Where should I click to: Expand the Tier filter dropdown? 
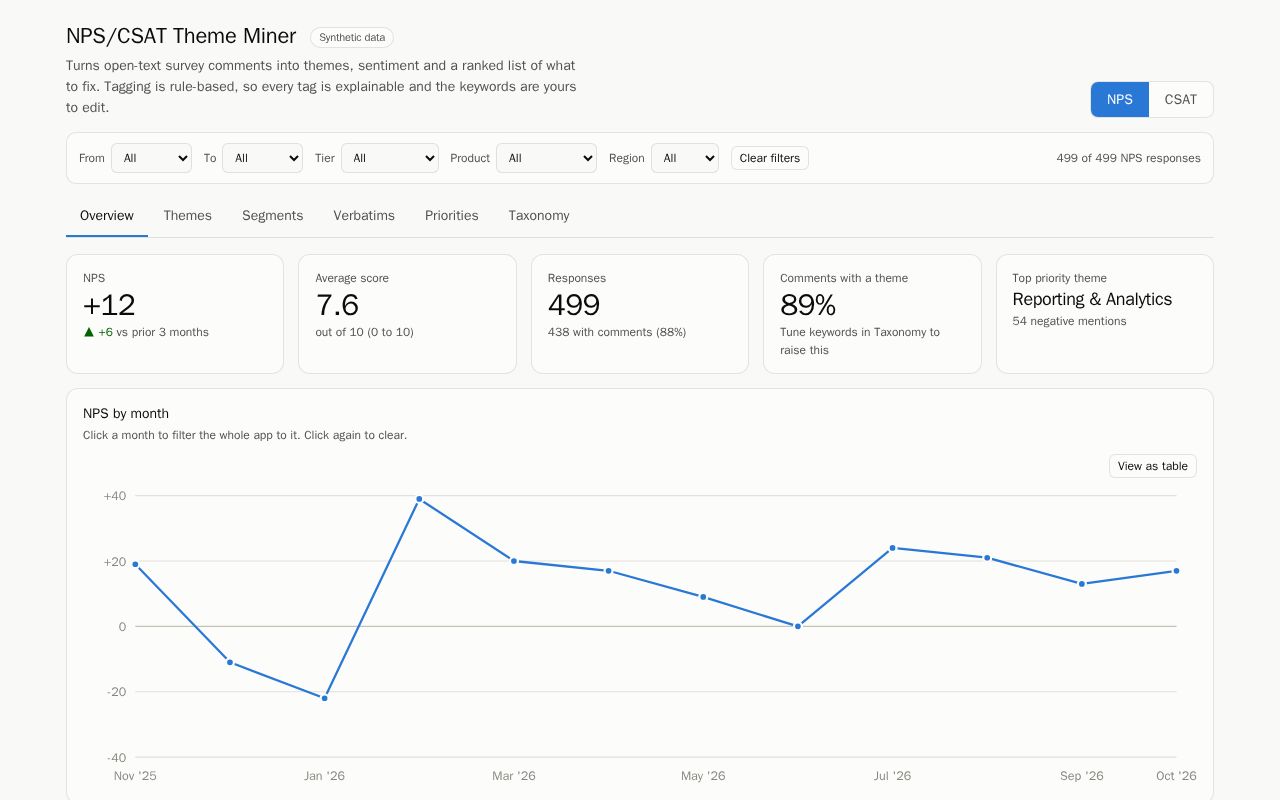tap(390, 158)
